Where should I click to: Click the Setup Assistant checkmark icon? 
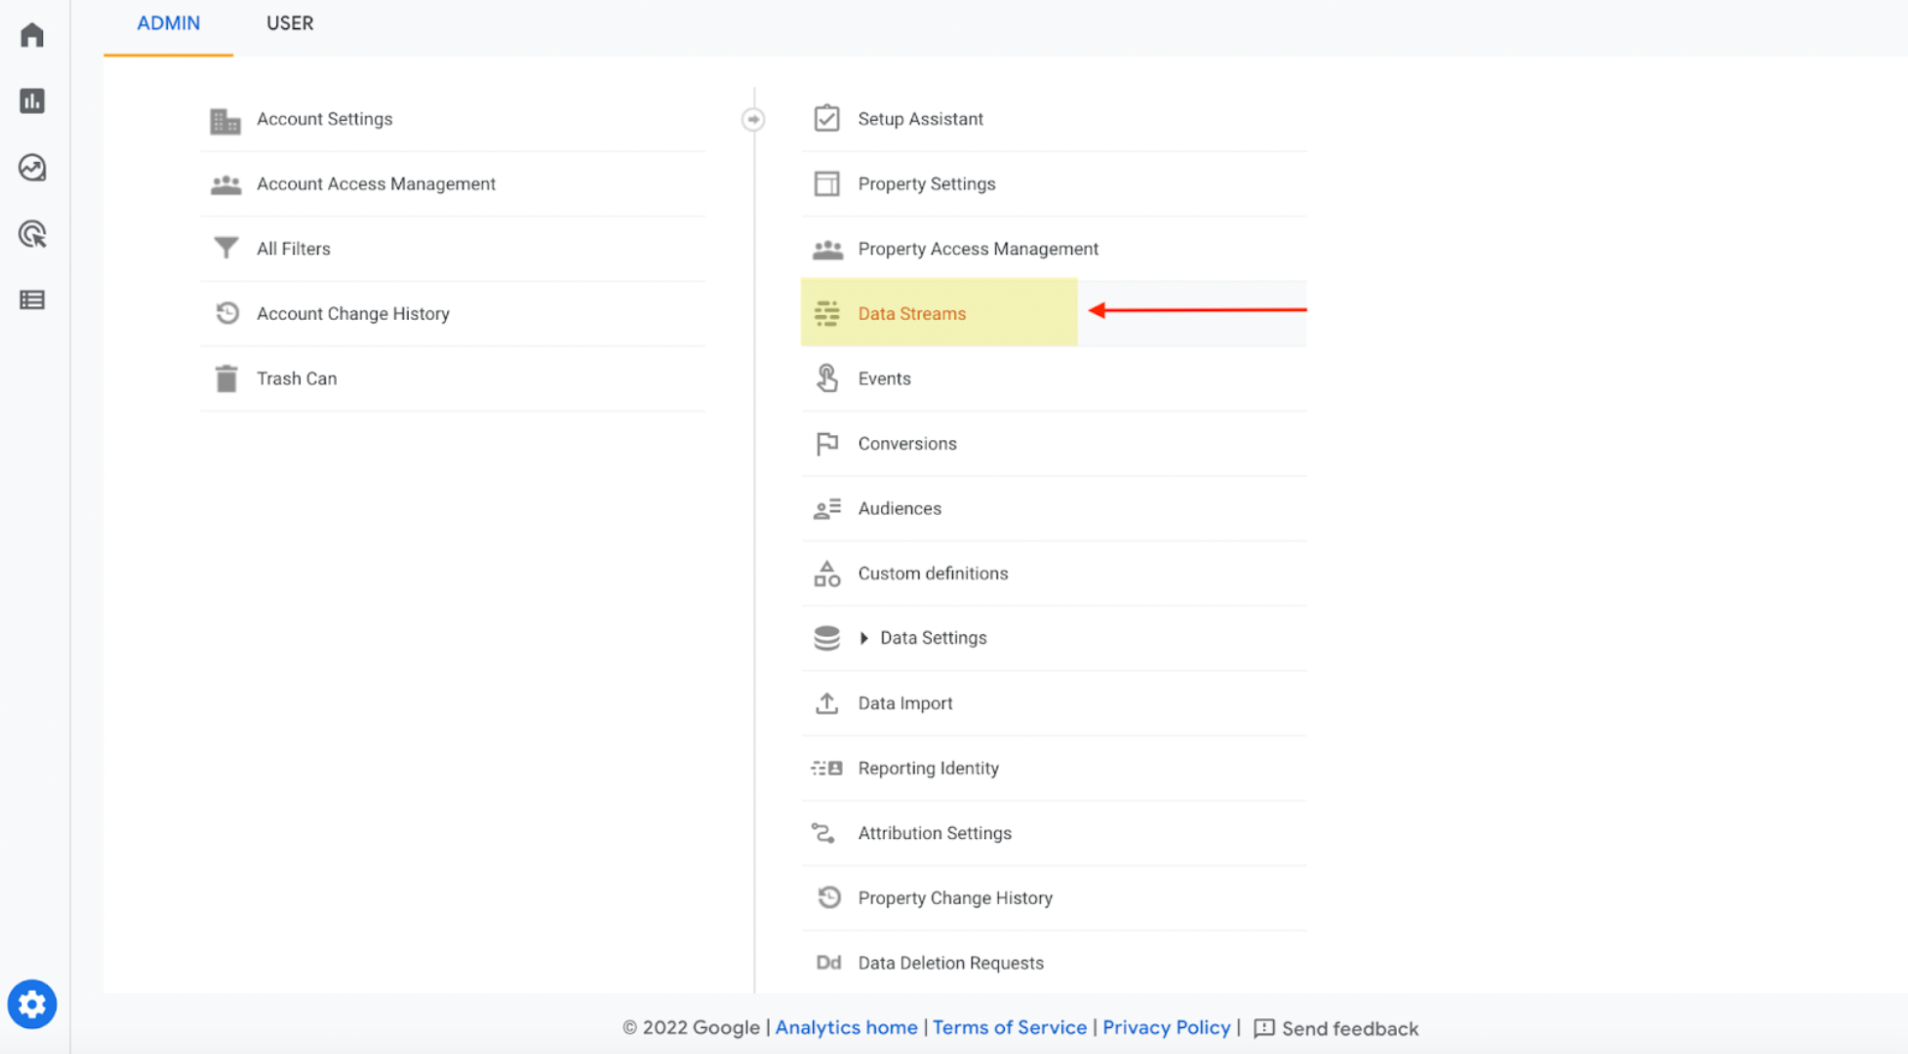[x=827, y=119]
